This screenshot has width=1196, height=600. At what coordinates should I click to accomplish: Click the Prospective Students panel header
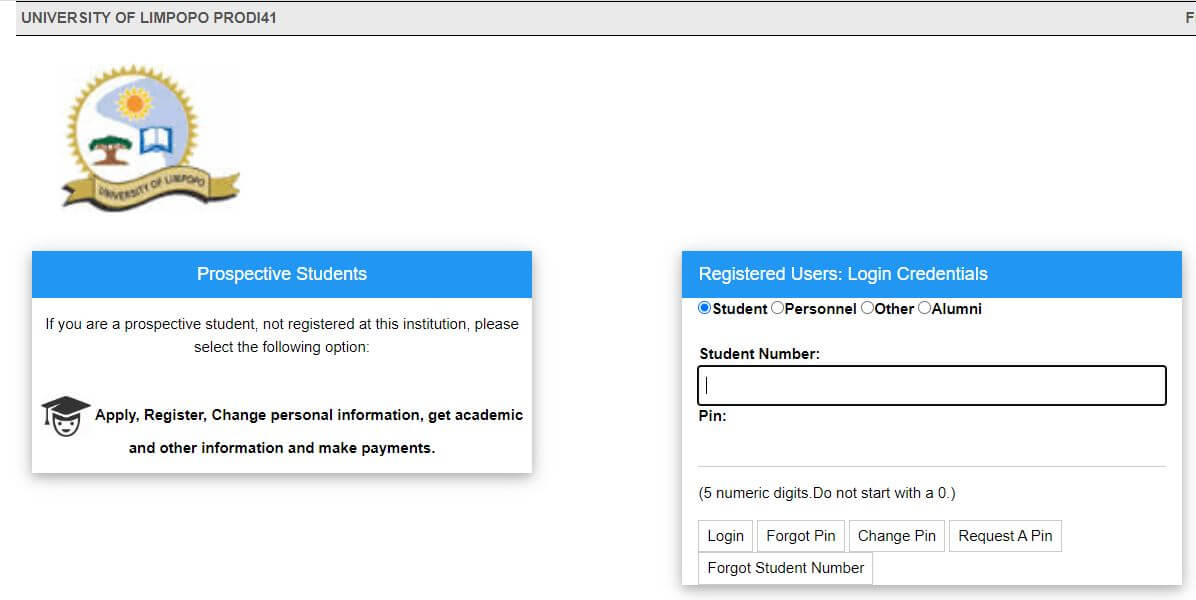(282, 274)
